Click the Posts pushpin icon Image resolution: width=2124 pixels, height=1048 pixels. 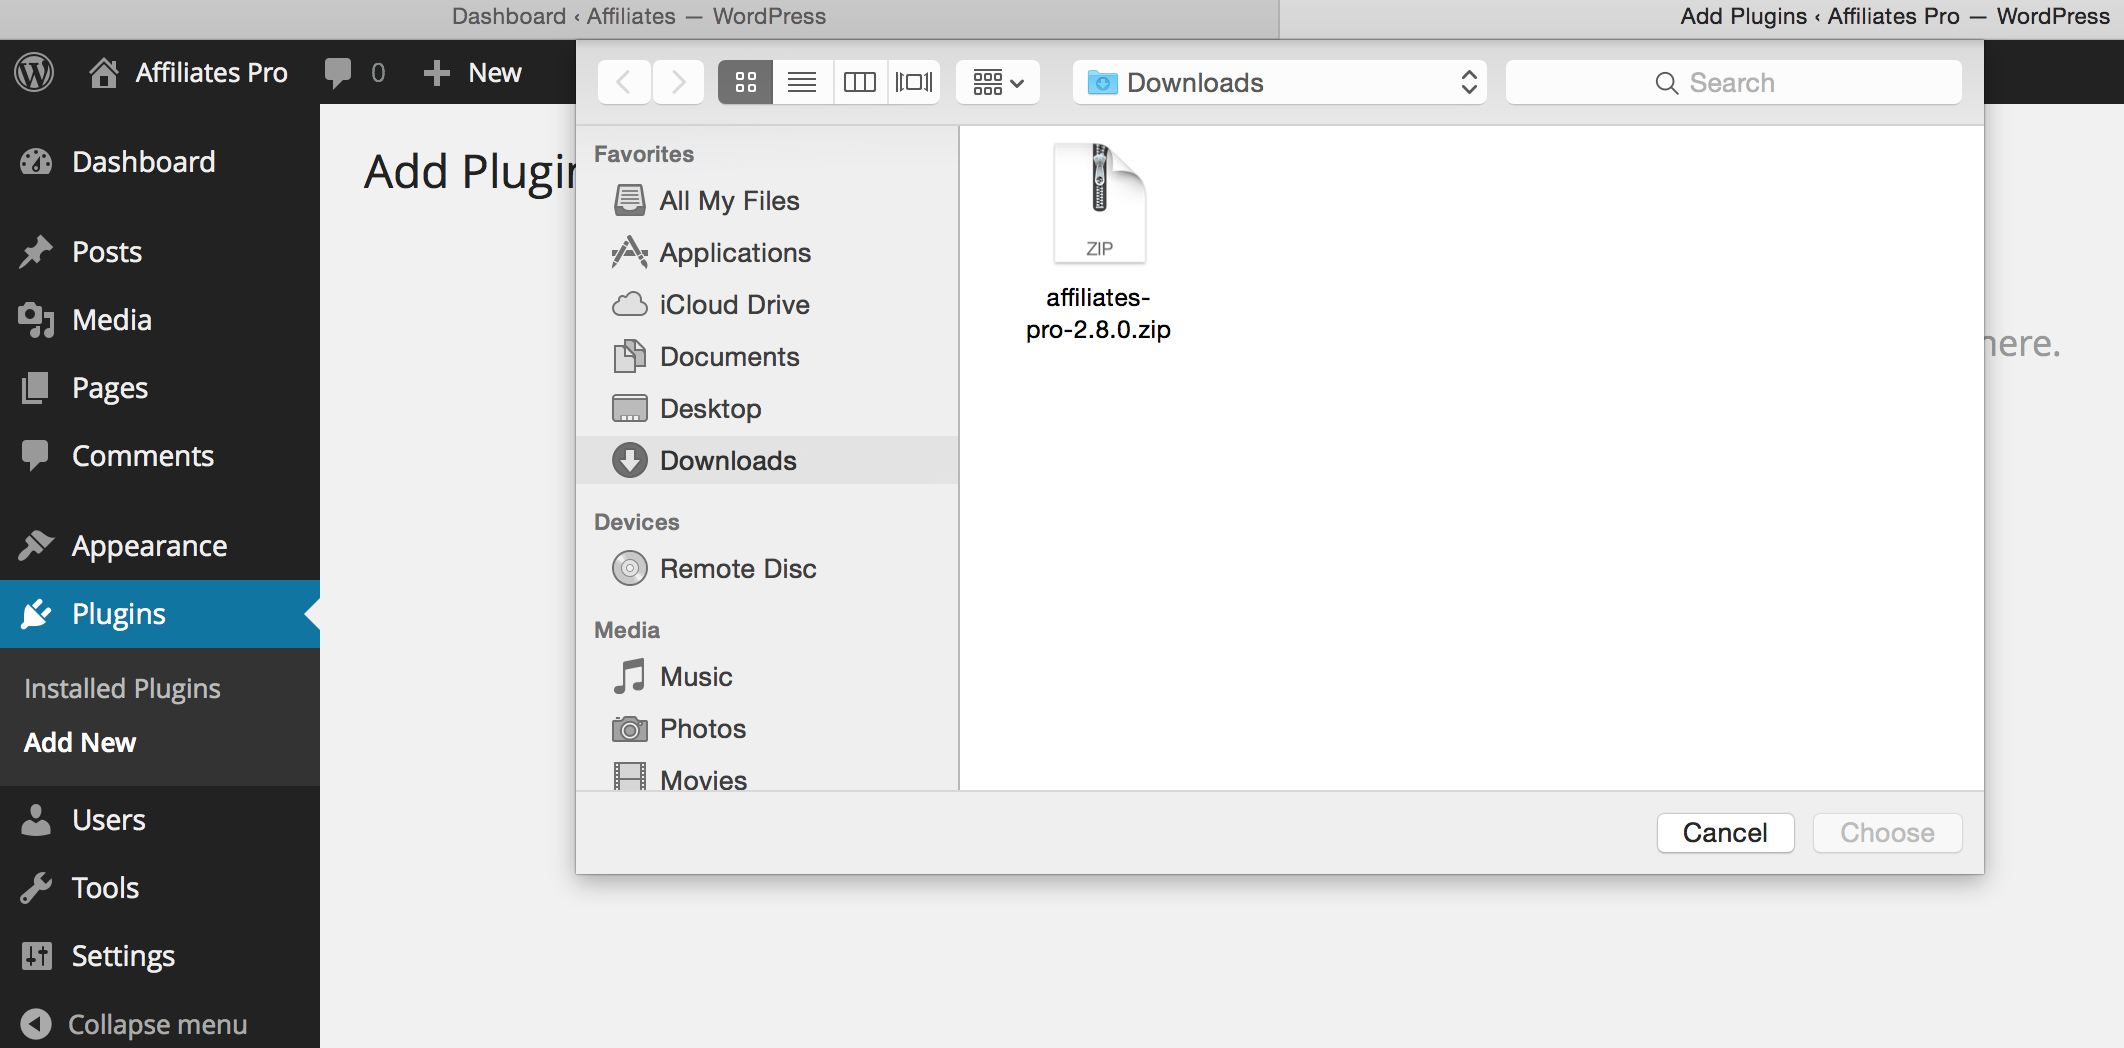(36, 252)
